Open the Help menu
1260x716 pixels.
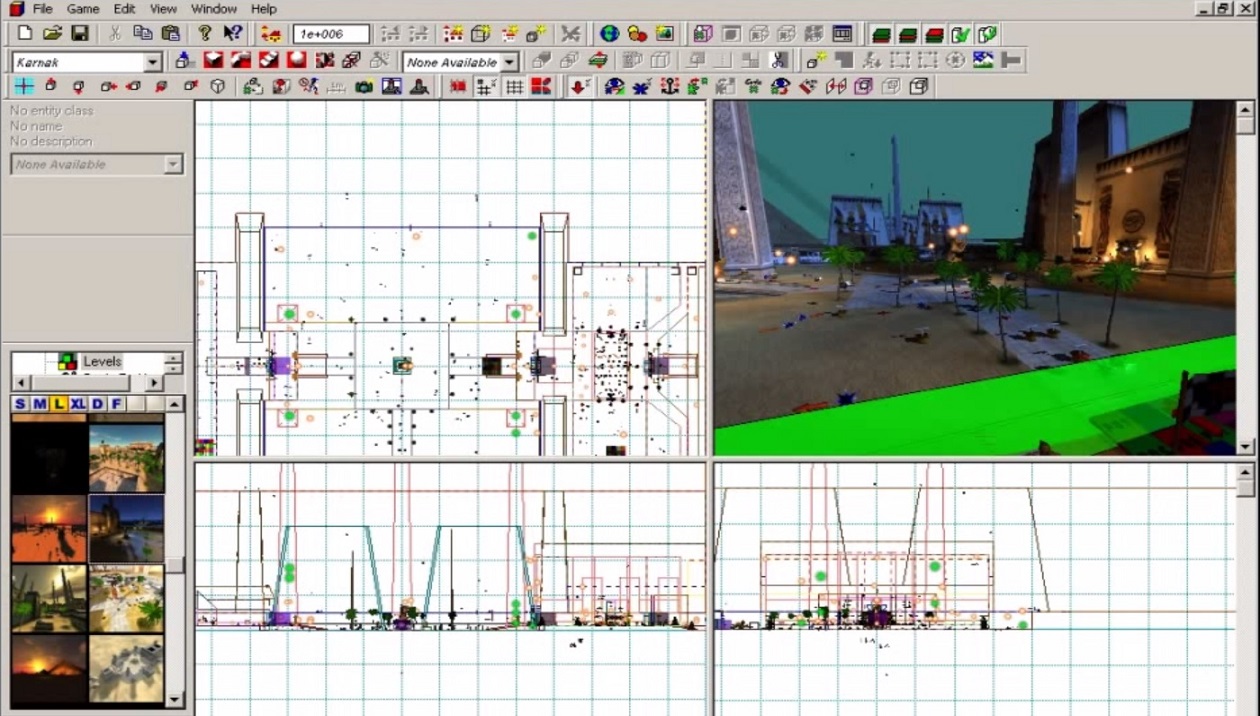pos(264,9)
